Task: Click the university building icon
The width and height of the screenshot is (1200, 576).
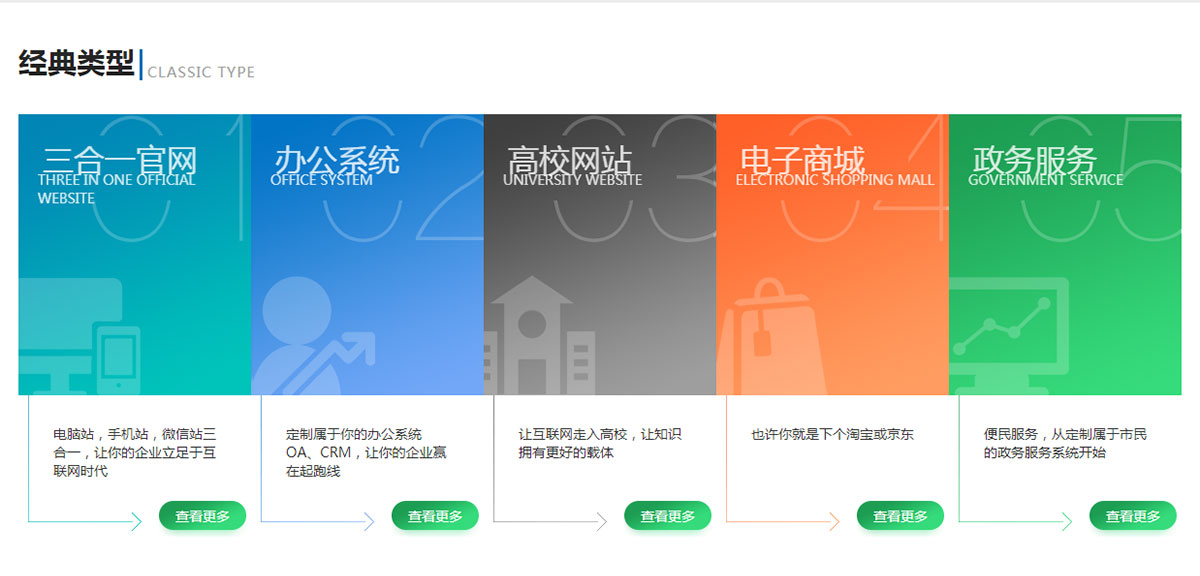Action: pyautogui.click(x=539, y=335)
